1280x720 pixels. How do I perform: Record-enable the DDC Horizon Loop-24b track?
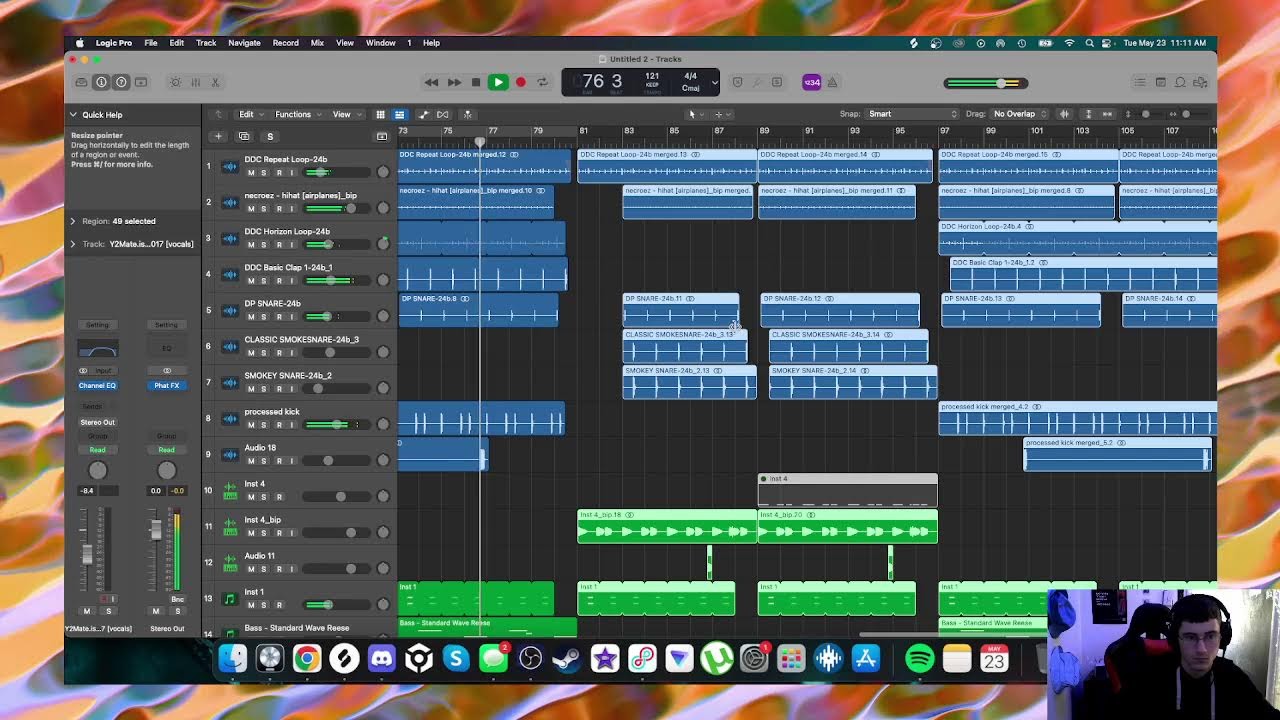(x=278, y=244)
